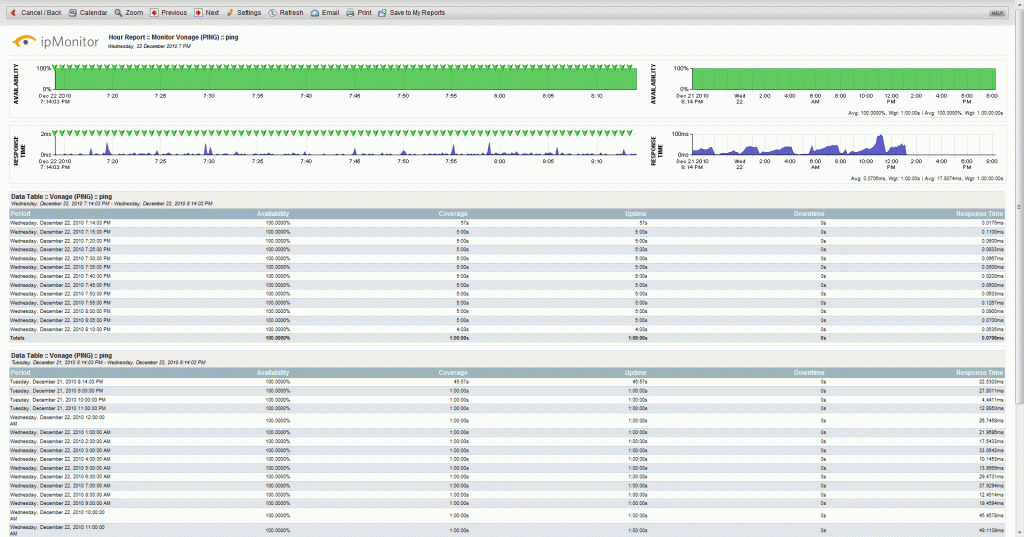1024x537 pixels.
Task: Open report Settings pencil icon
Action: [230, 12]
